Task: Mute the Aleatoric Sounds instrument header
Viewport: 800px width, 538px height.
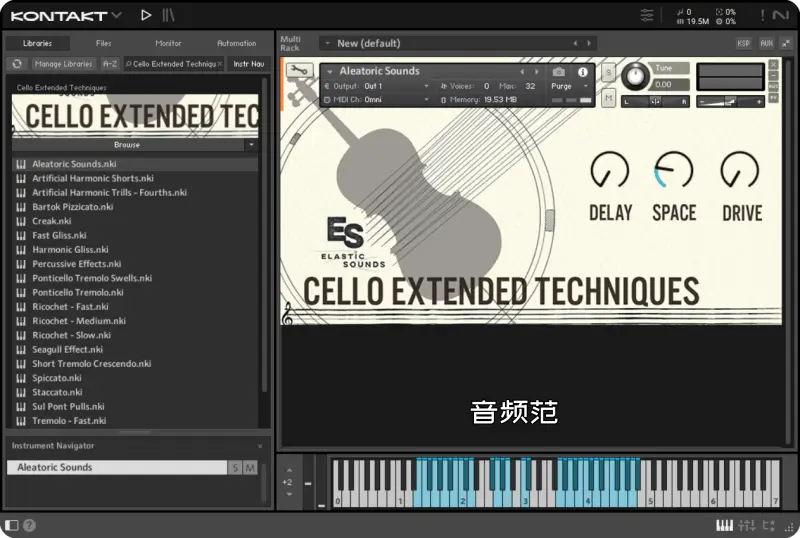Action: pos(608,98)
